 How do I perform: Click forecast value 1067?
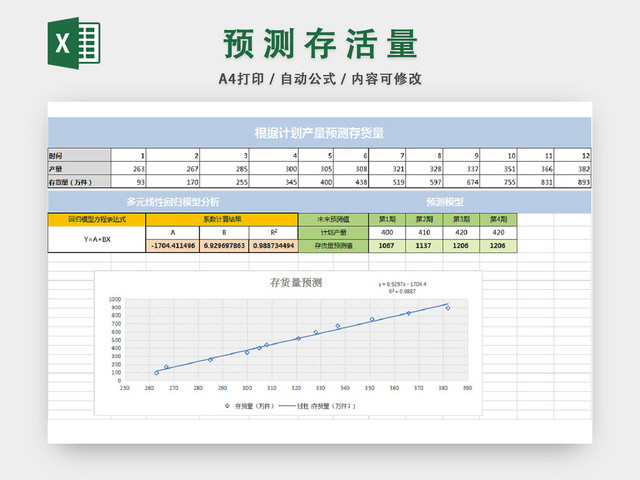[387, 246]
